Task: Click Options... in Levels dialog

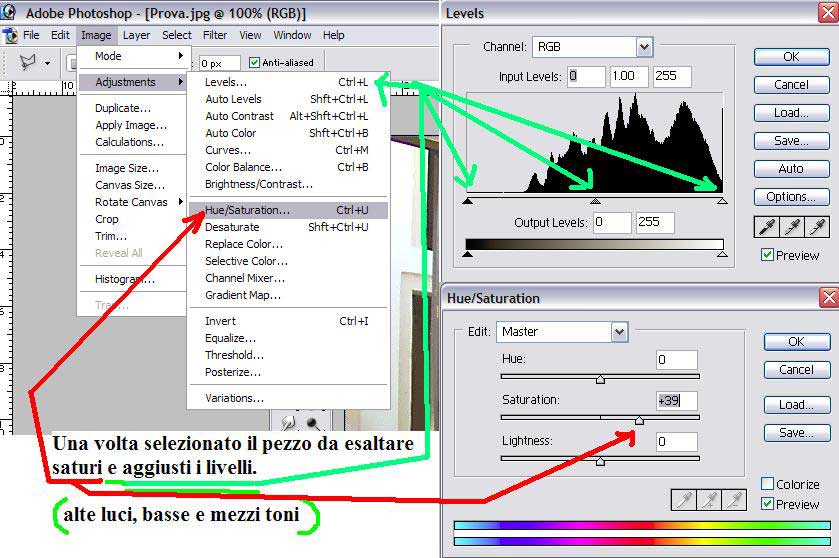Action: 791,196
